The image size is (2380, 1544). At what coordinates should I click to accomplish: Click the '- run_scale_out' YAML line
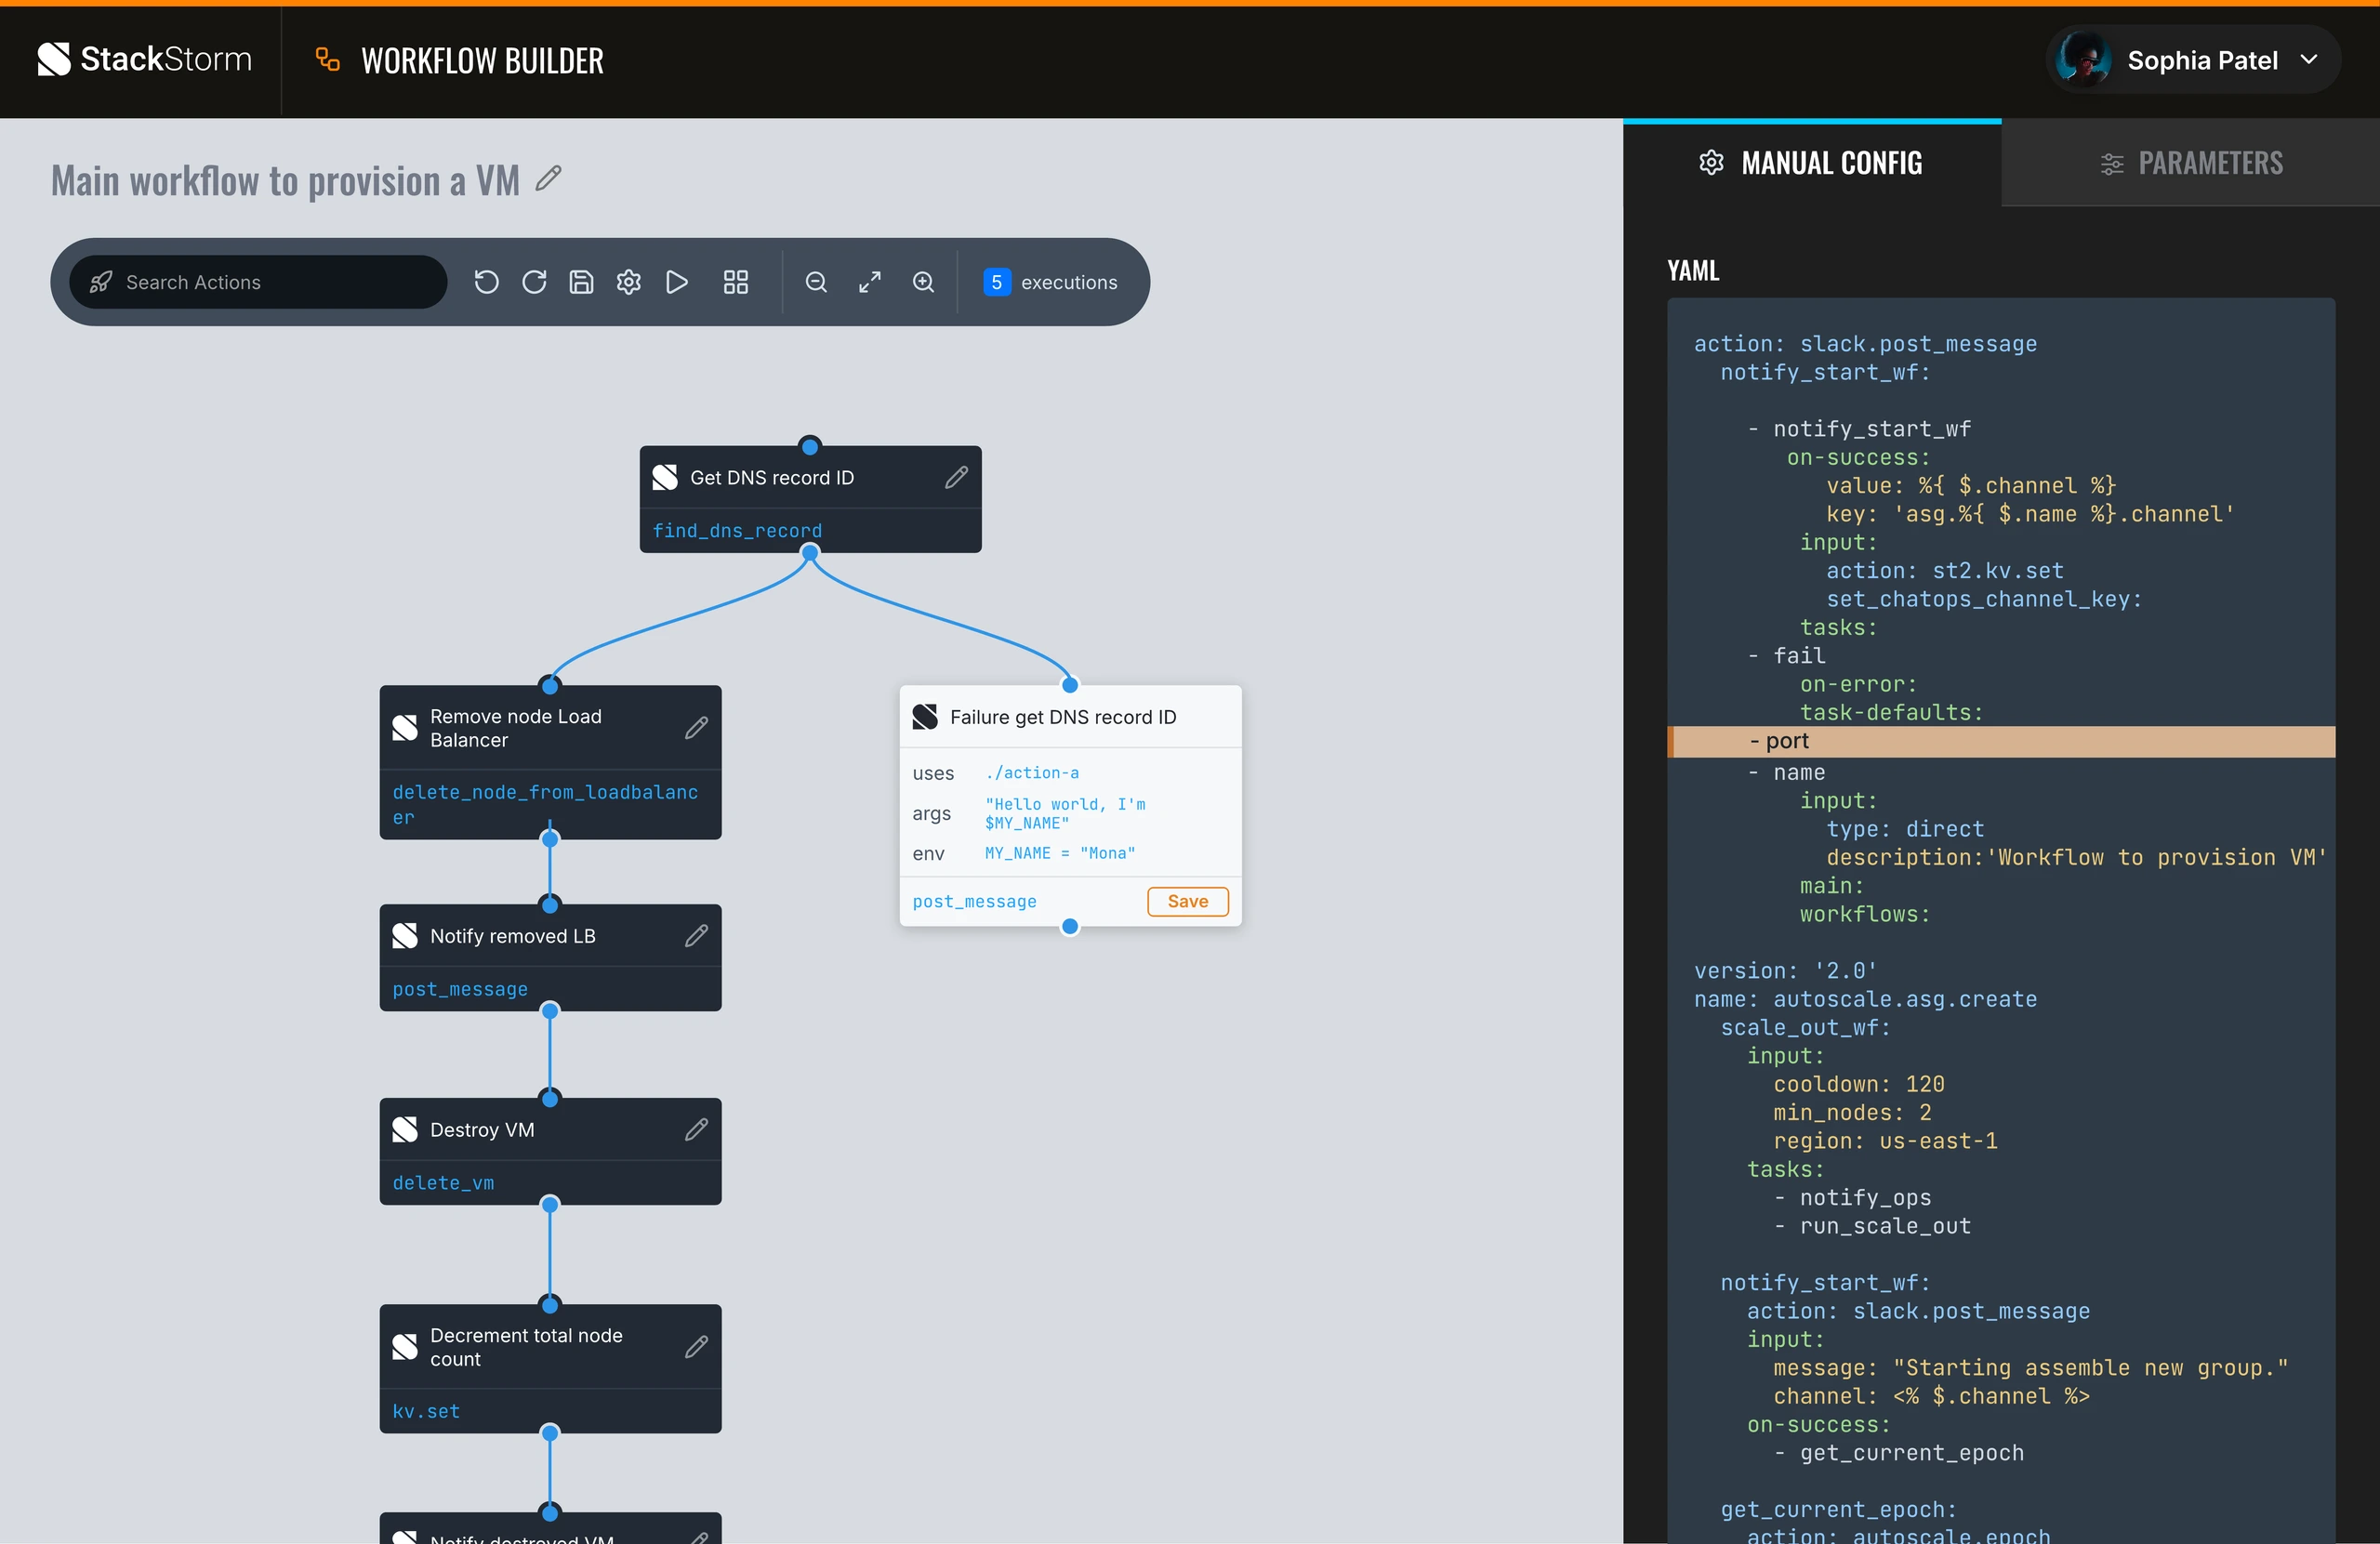(x=1872, y=1226)
